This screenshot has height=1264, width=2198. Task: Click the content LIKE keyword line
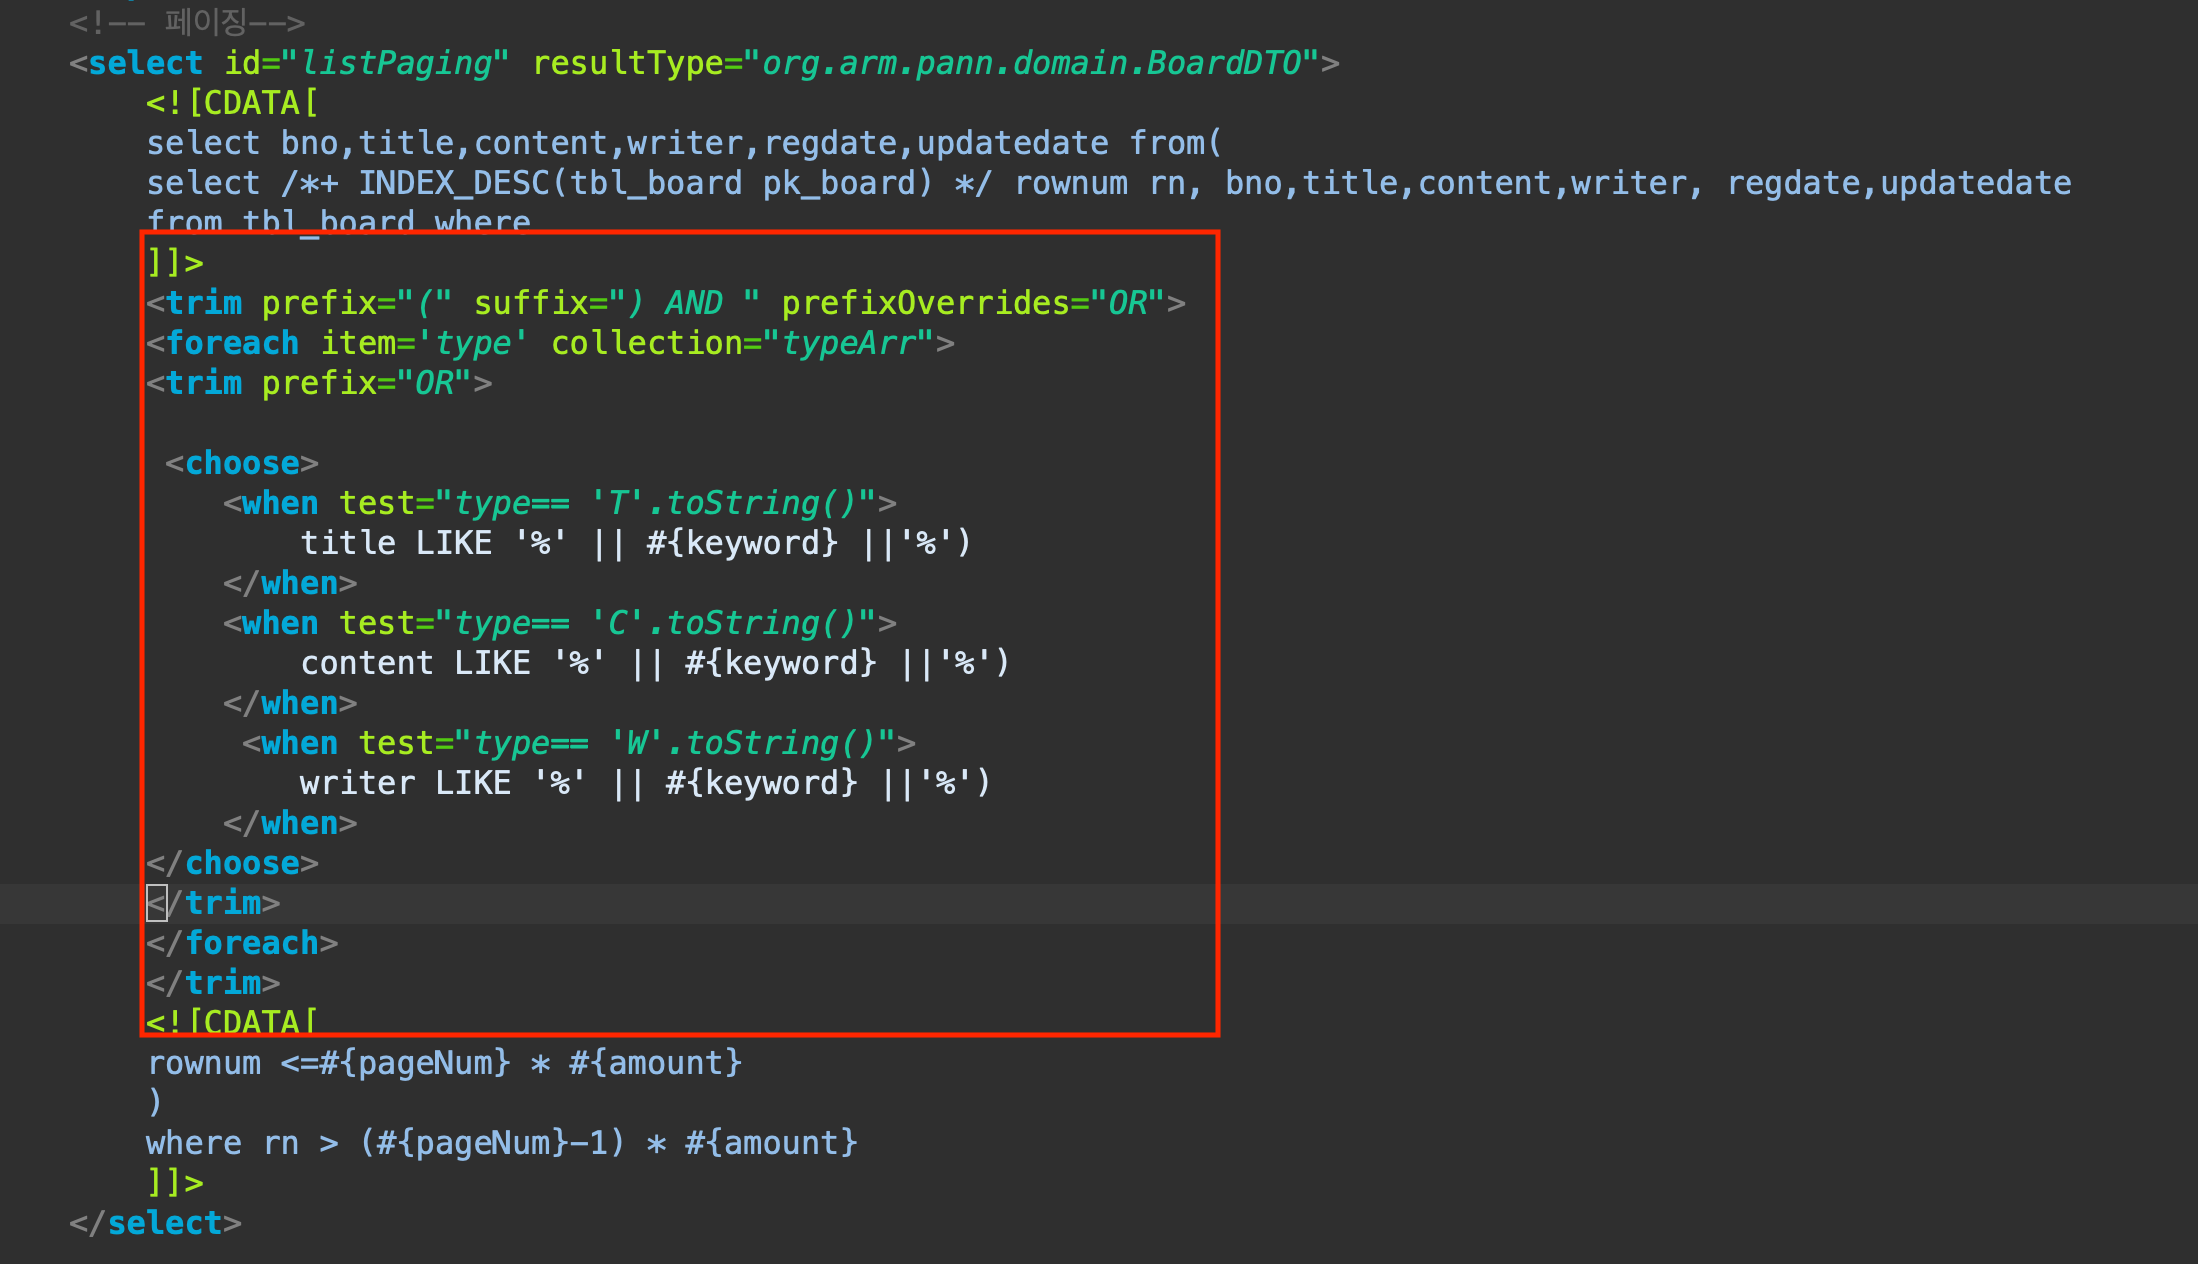654,663
